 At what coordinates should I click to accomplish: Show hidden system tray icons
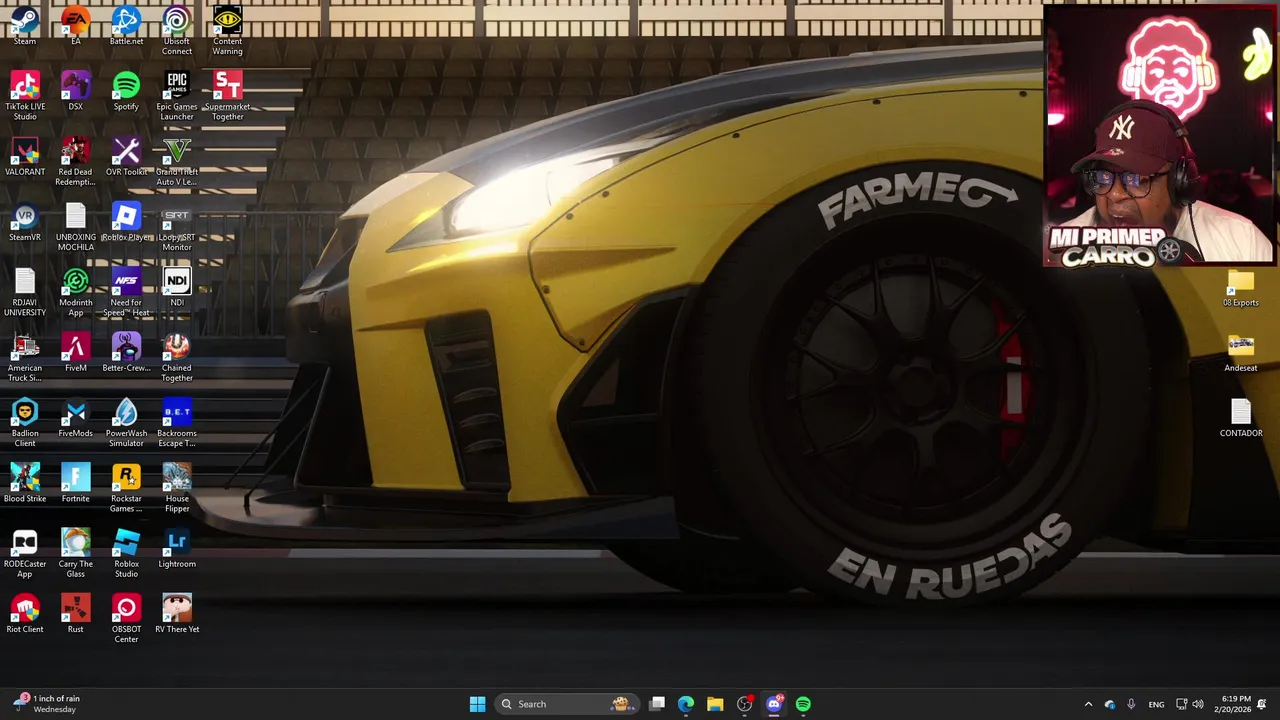pos(1088,704)
